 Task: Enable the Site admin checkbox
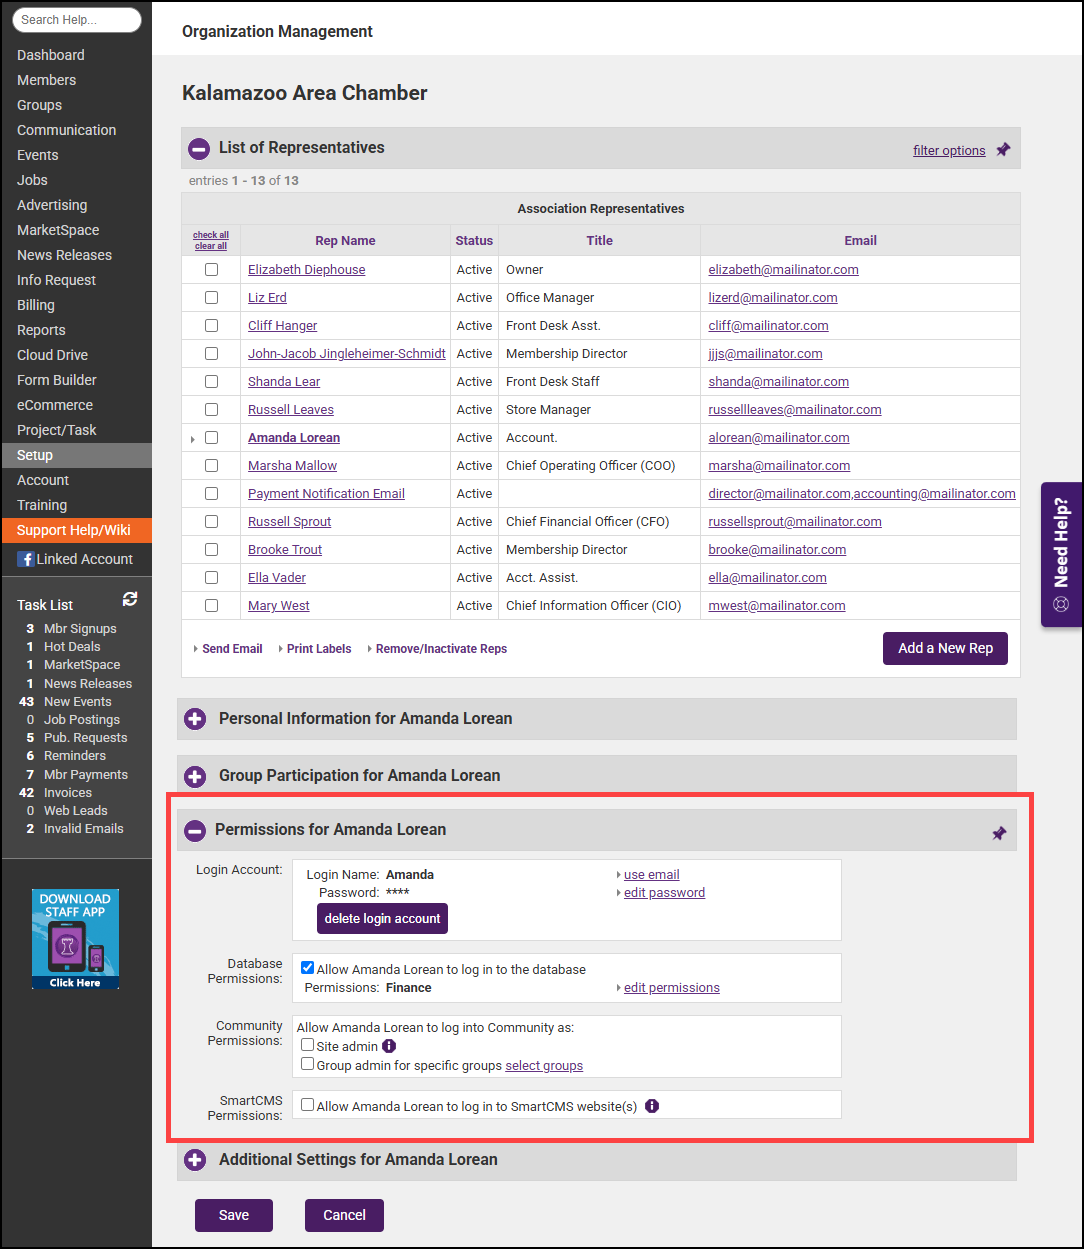[x=308, y=1045]
